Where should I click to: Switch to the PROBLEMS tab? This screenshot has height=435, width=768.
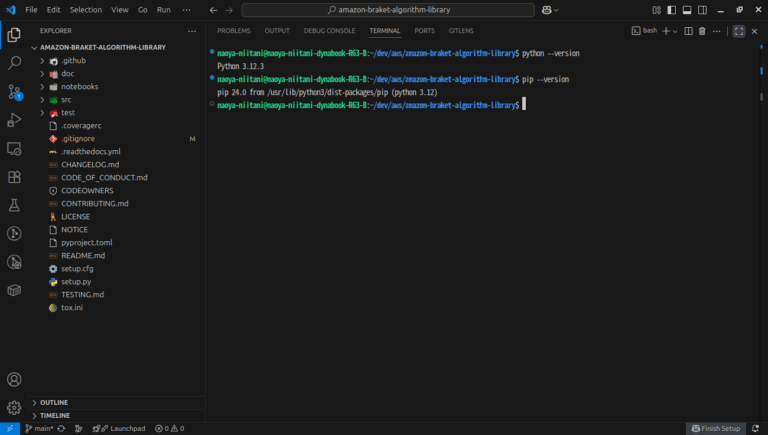coord(234,31)
